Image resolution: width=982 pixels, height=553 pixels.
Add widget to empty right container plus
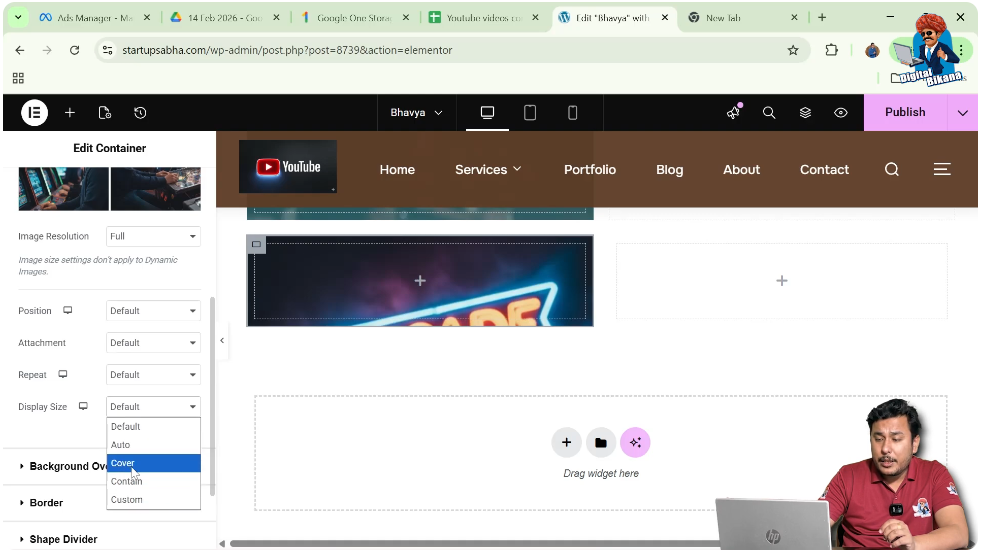pos(782,281)
